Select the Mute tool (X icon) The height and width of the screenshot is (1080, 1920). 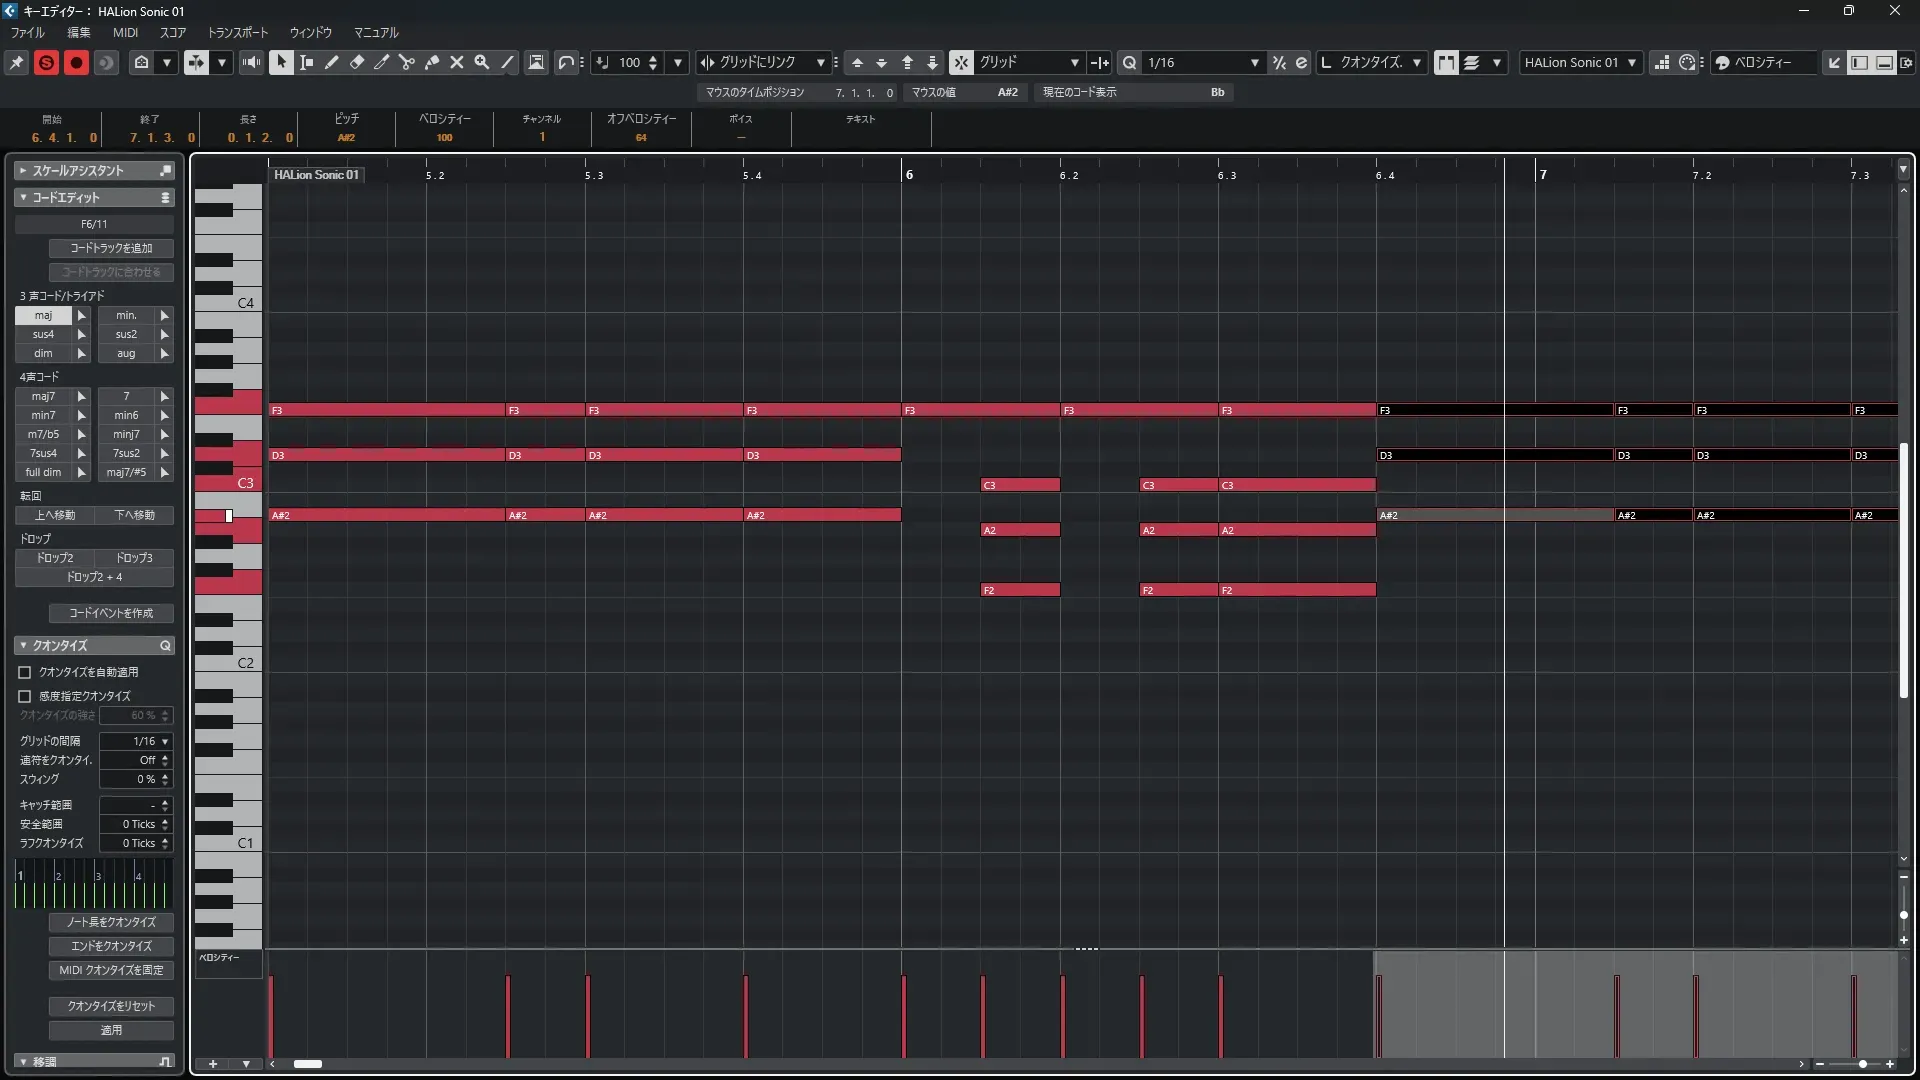tap(457, 62)
